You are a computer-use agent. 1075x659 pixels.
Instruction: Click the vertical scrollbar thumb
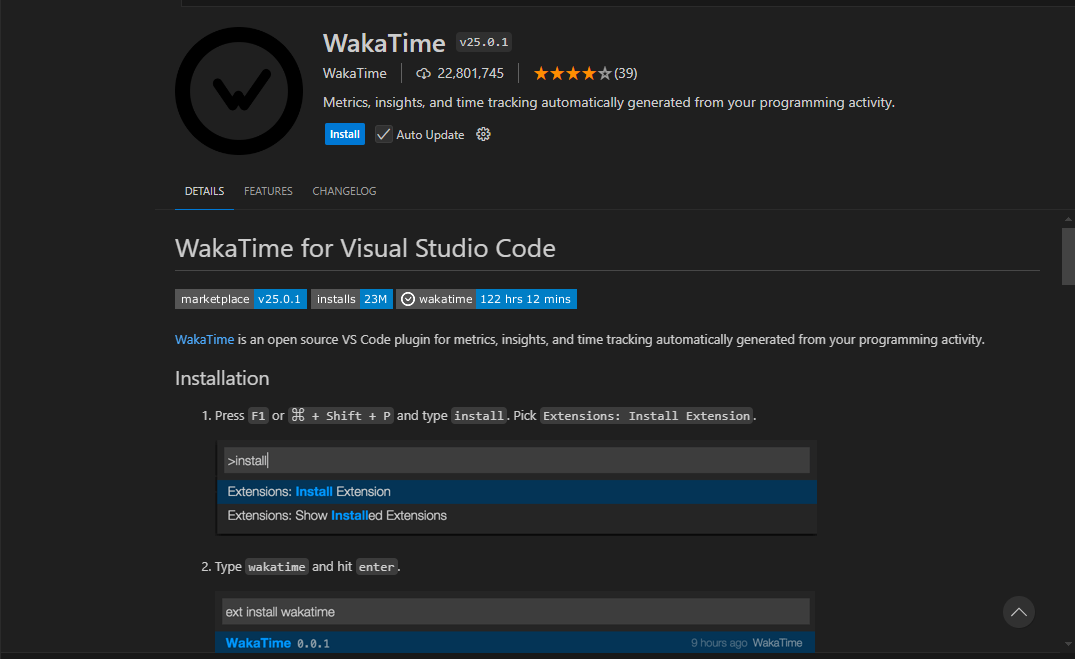pyautogui.click(x=1068, y=256)
